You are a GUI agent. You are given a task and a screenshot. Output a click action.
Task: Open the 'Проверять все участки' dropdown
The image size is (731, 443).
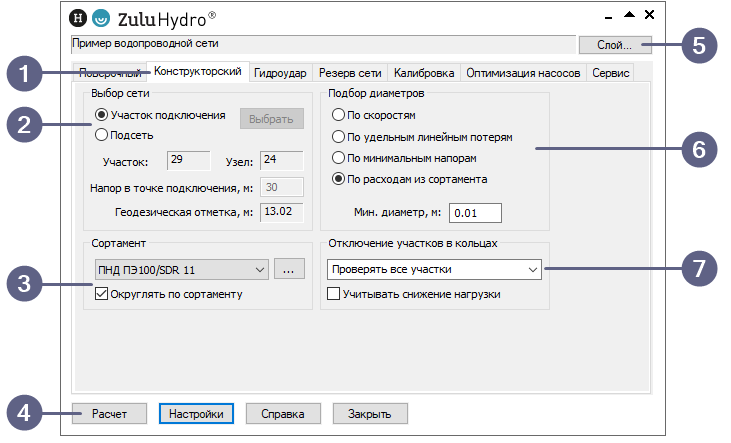point(434,269)
